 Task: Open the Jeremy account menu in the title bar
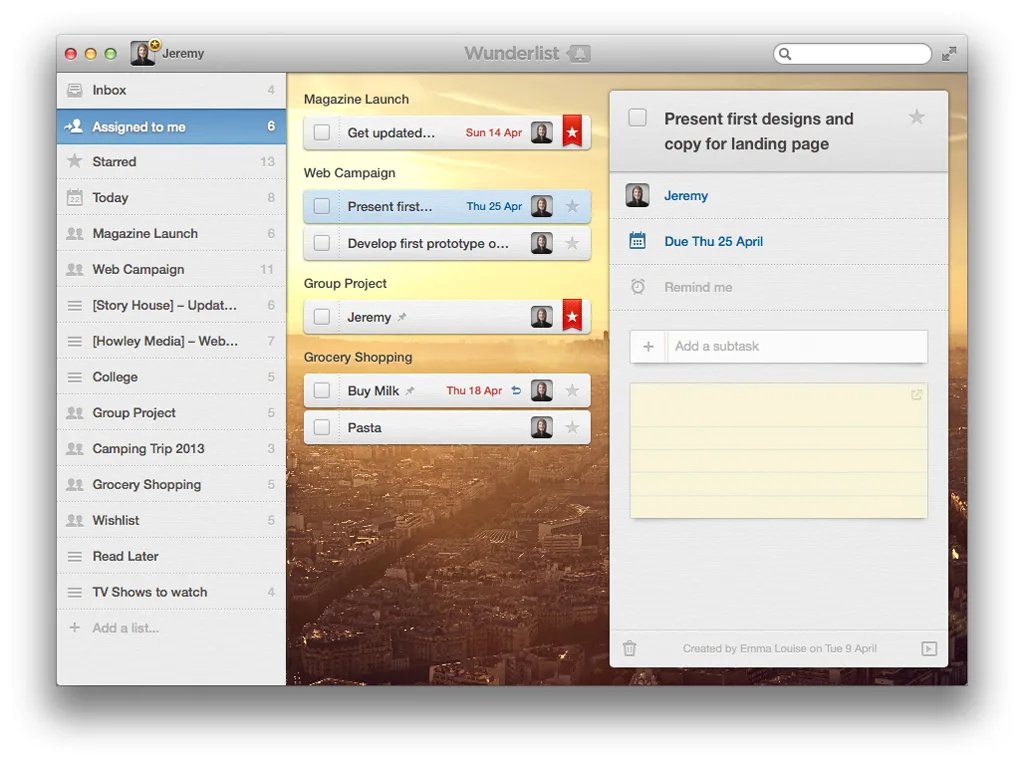pos(167,53)
